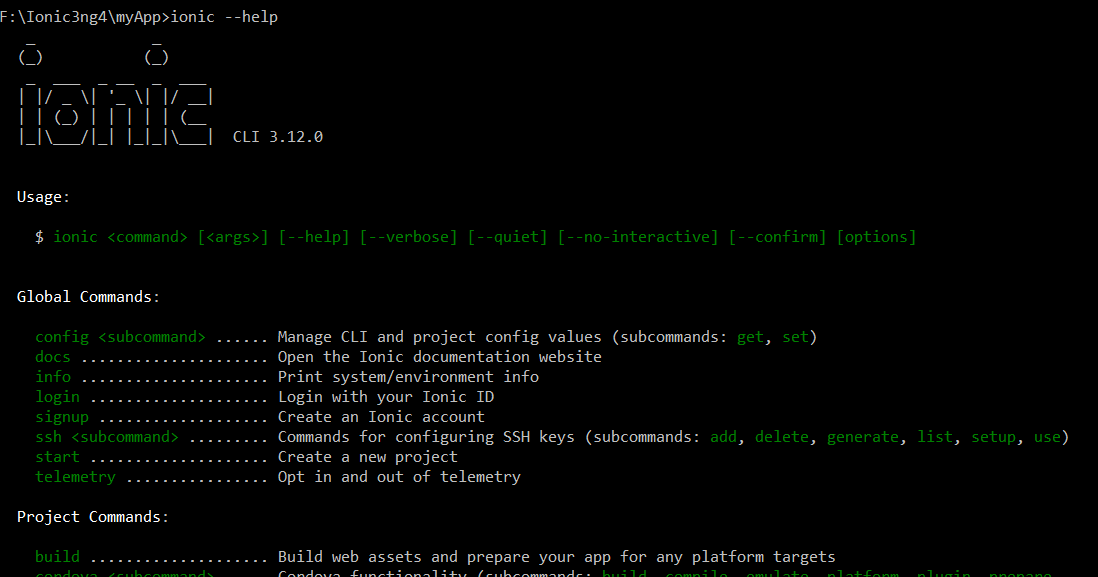Click the 'setup' ssh subcommand
Screen dimensions: 1098x577
point(993,438)
